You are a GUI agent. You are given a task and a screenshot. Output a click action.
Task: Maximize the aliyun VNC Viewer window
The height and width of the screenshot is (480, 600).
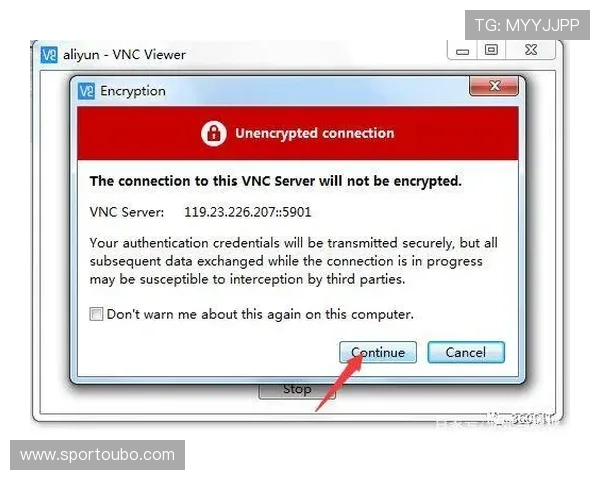point(491,50)
